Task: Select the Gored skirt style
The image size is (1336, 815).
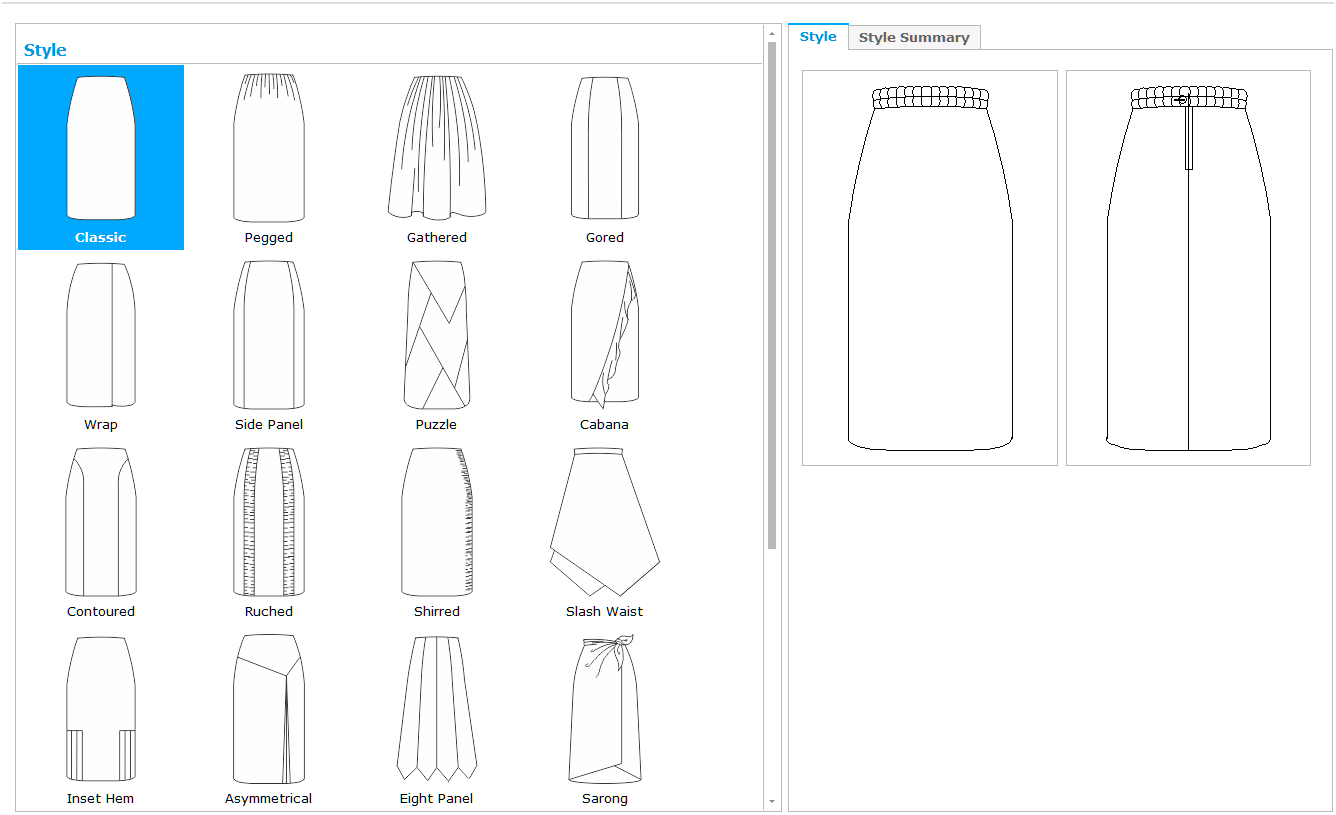Action: (605, 157)
